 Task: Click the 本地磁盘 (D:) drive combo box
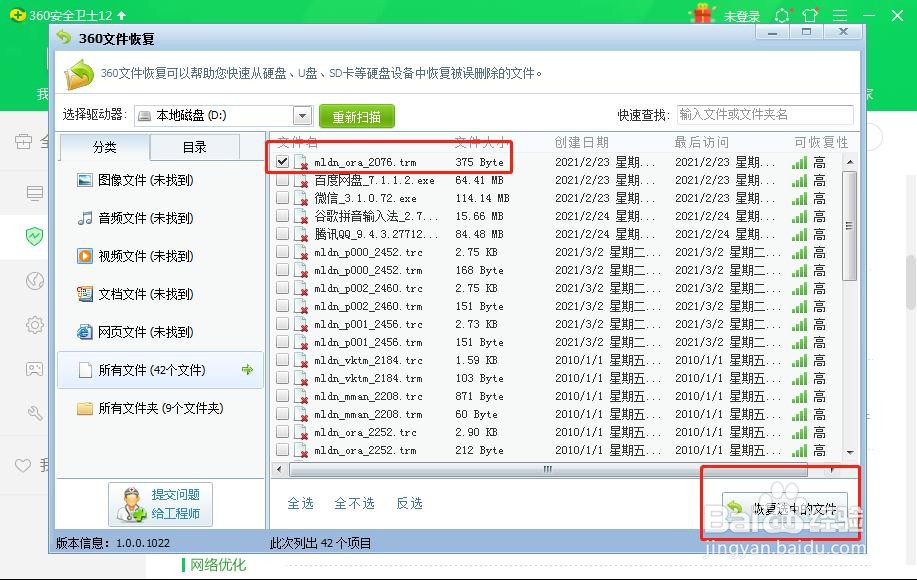[223, 115]
